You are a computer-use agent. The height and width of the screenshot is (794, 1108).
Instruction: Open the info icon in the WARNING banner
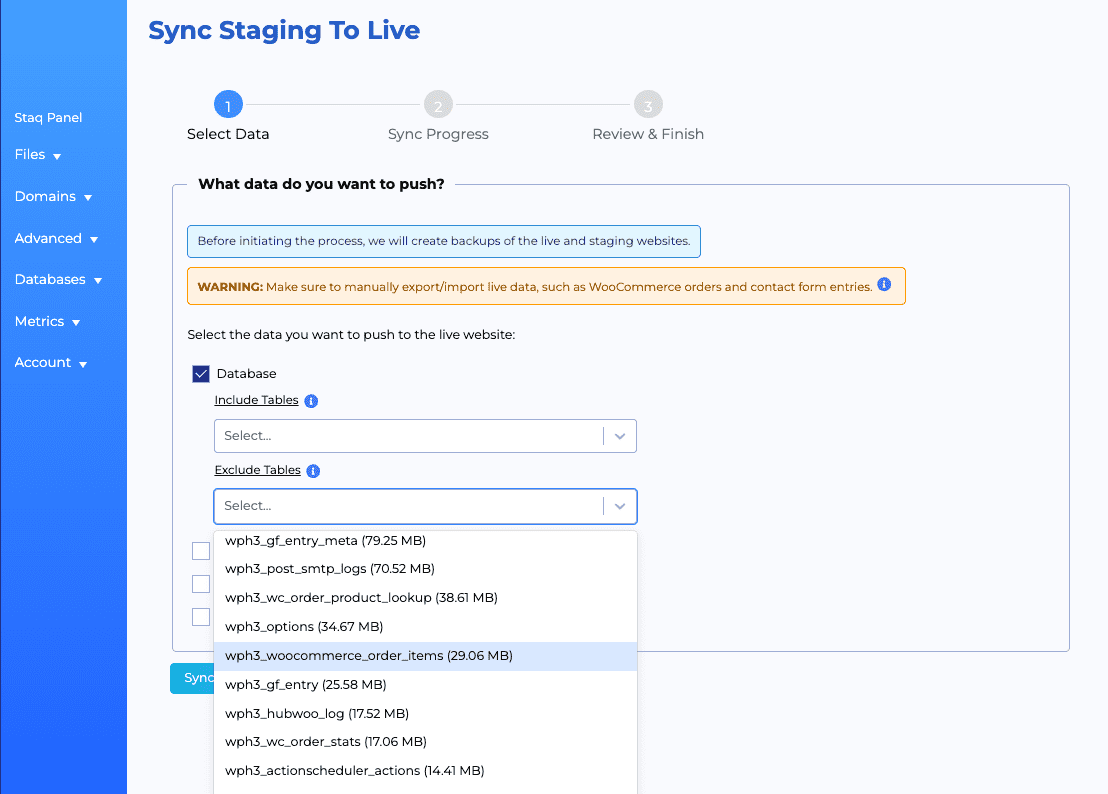(x=883, y=285)
